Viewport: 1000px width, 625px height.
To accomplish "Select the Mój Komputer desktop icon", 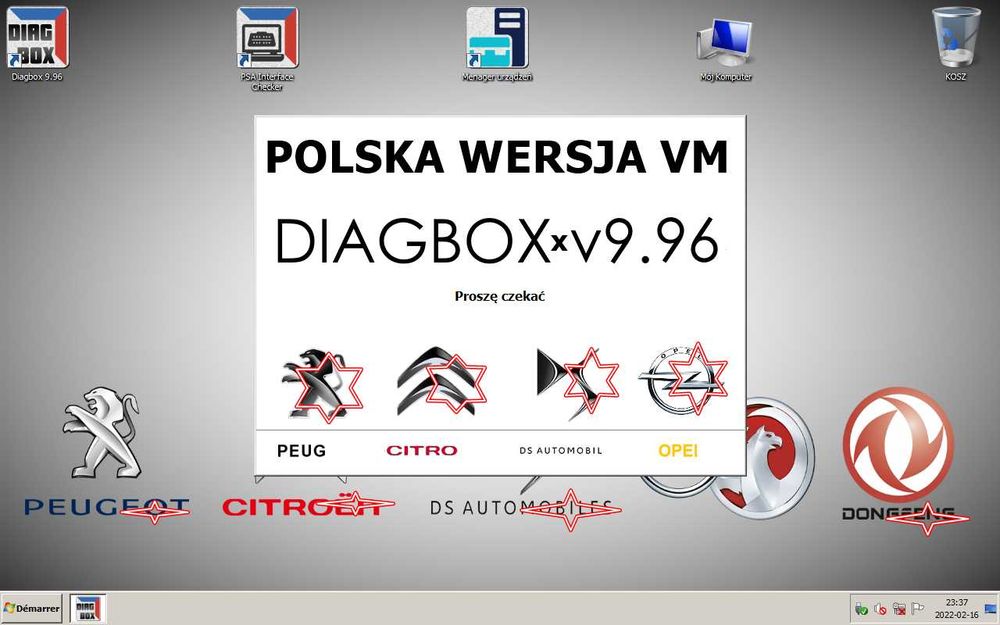I will (x=726, y=48).
